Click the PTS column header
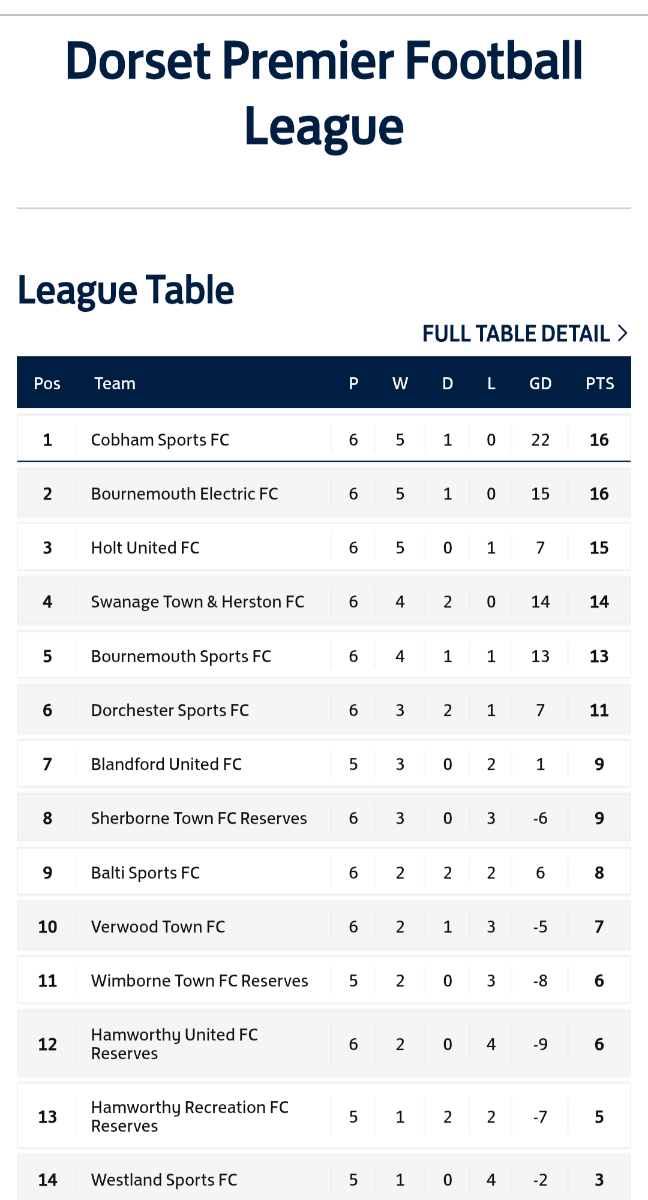Viewport: 648px width, 1200px height. click(x=600, y=383)
